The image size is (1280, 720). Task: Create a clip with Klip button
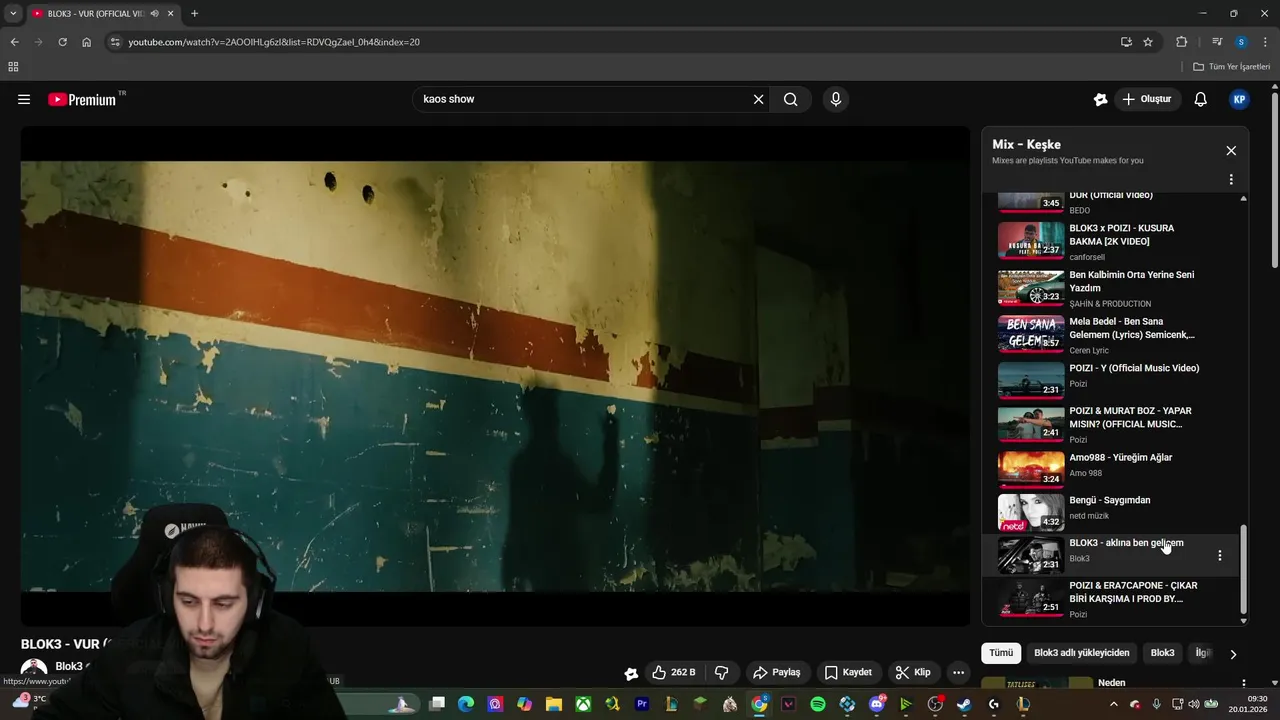913,673
